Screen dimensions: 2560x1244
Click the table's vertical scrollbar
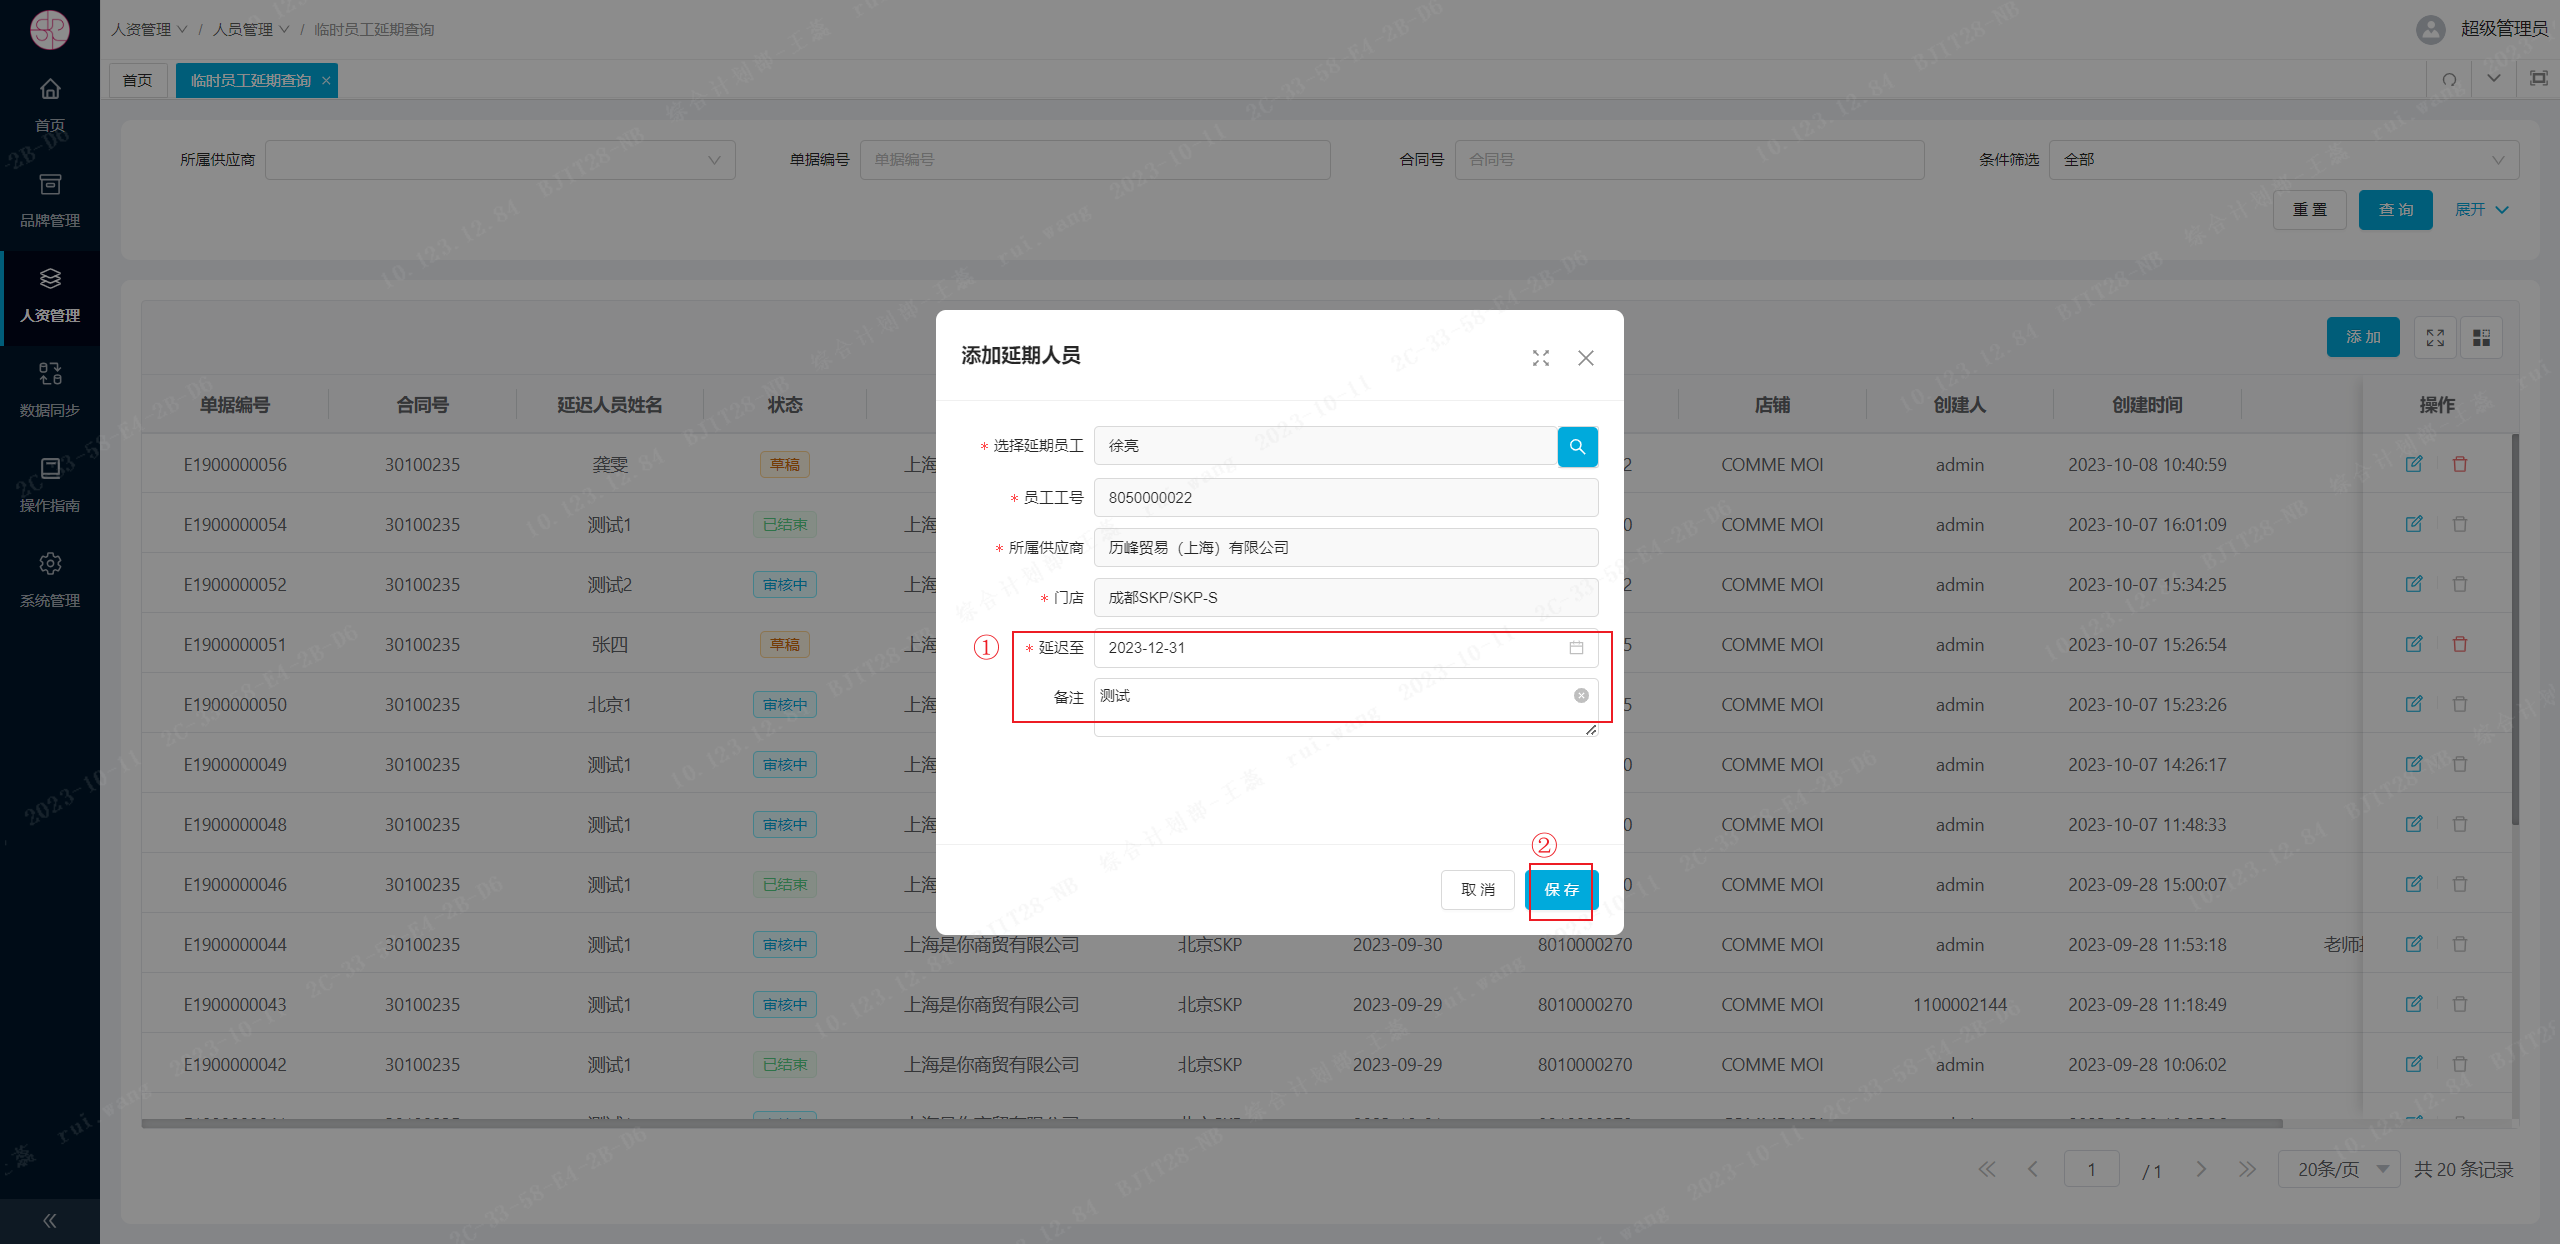pyautogui.click(x=2515, y=630)
